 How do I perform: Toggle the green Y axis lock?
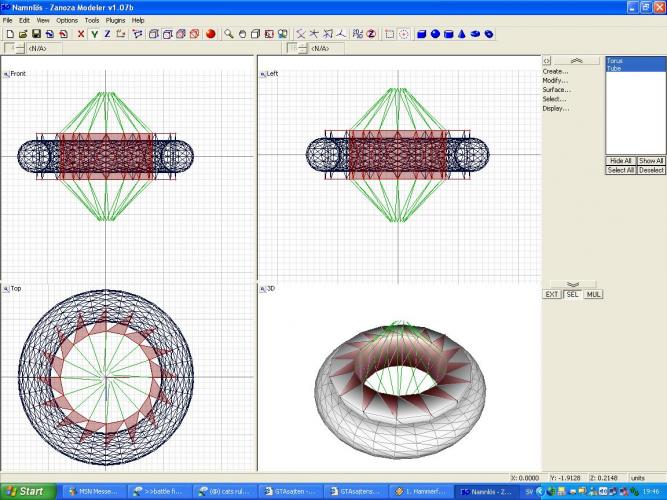click(x=94, y=33)
